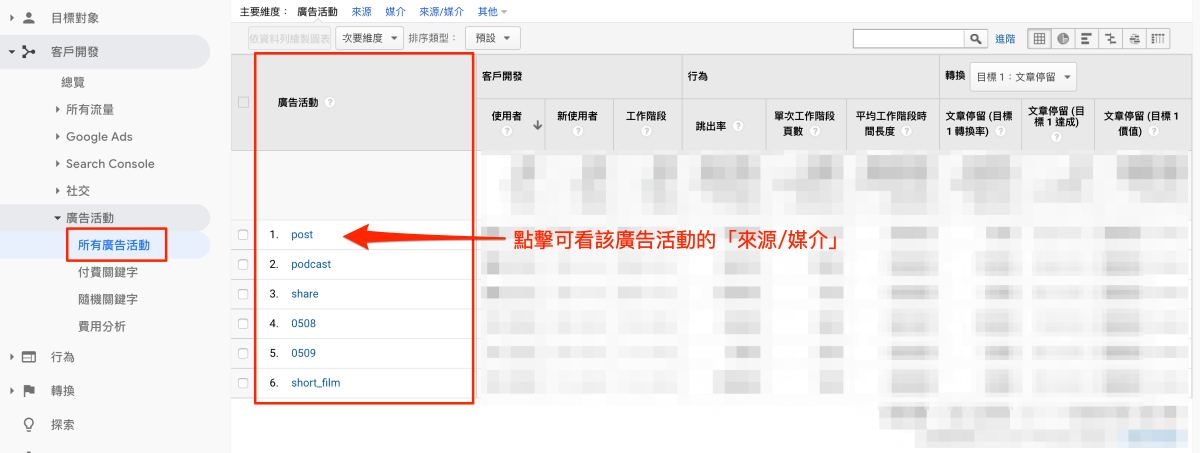1200x453 pixels.
Task: Open the podcast campaign link
Action: pos(311,265)
